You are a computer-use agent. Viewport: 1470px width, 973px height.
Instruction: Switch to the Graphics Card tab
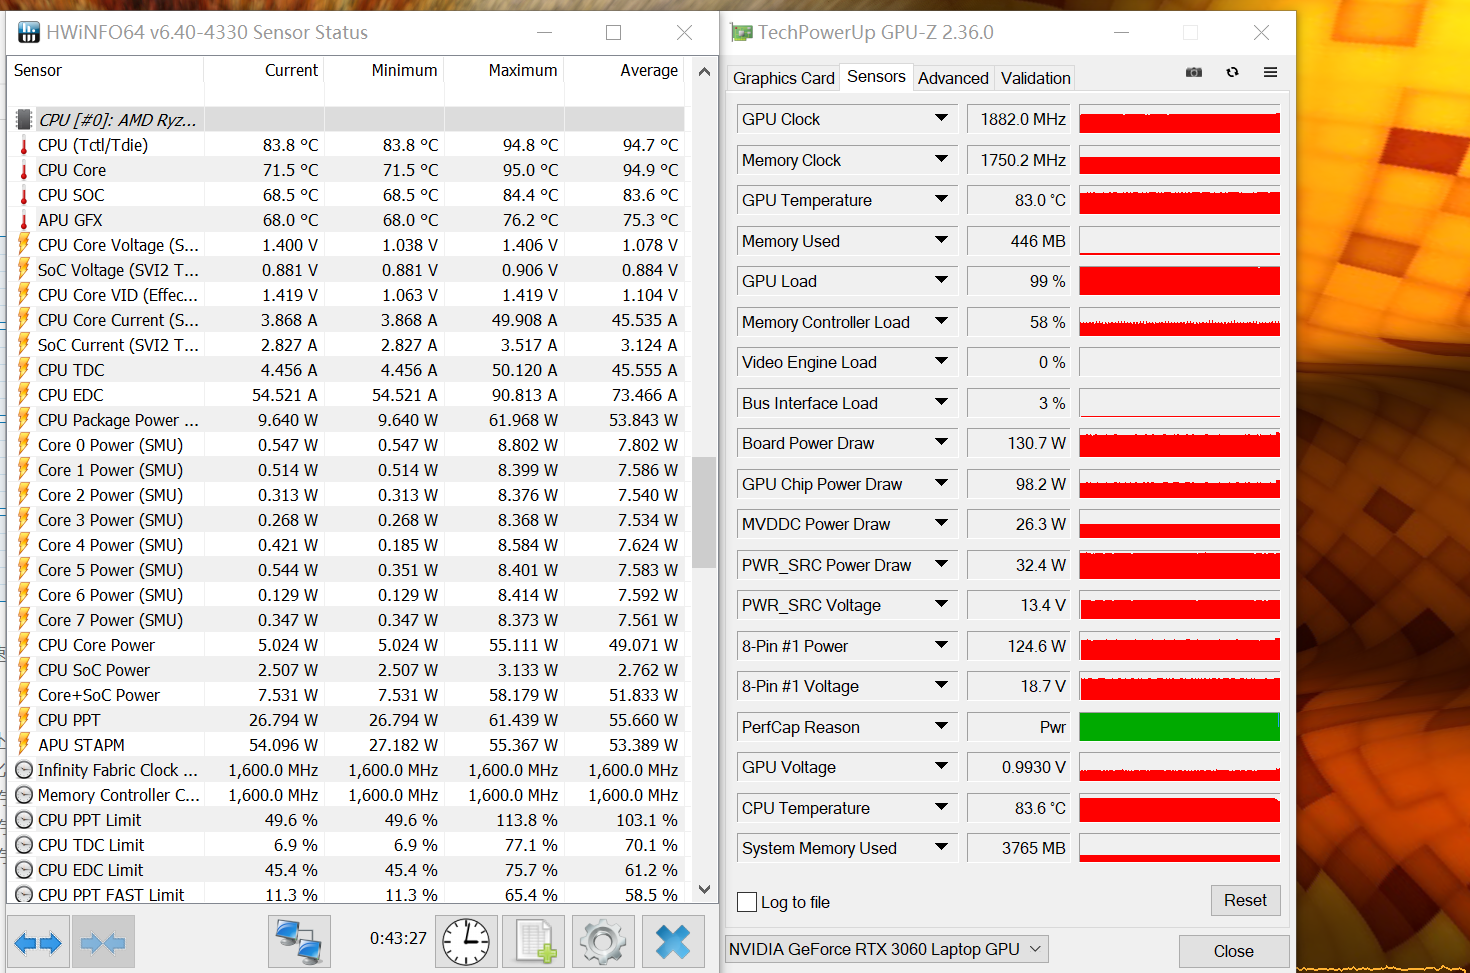[x=784, y=78]
